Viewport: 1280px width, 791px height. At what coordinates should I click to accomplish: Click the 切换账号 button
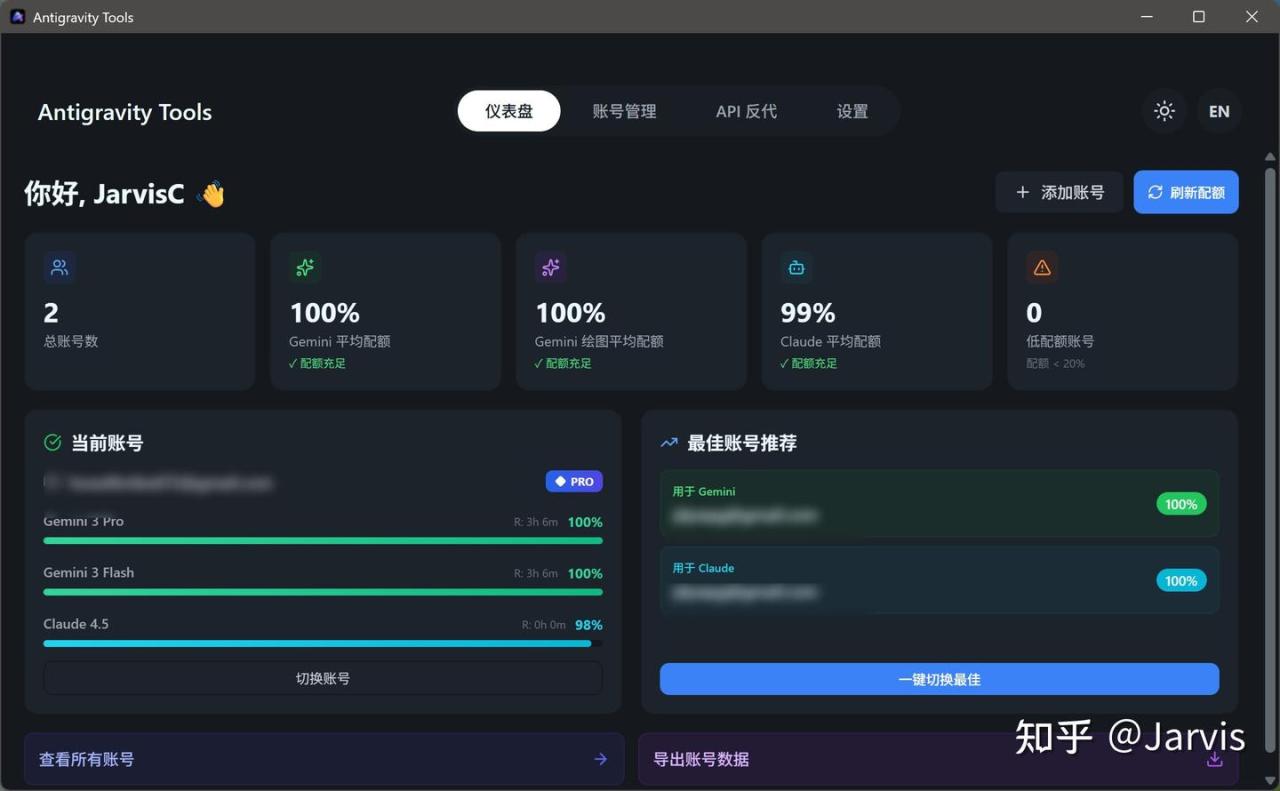322,678
